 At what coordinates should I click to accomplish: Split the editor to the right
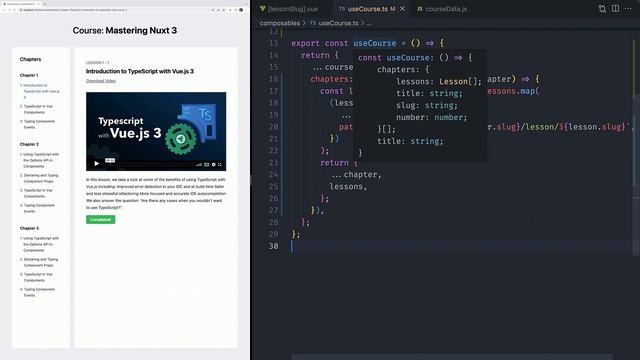click(616, 9)
